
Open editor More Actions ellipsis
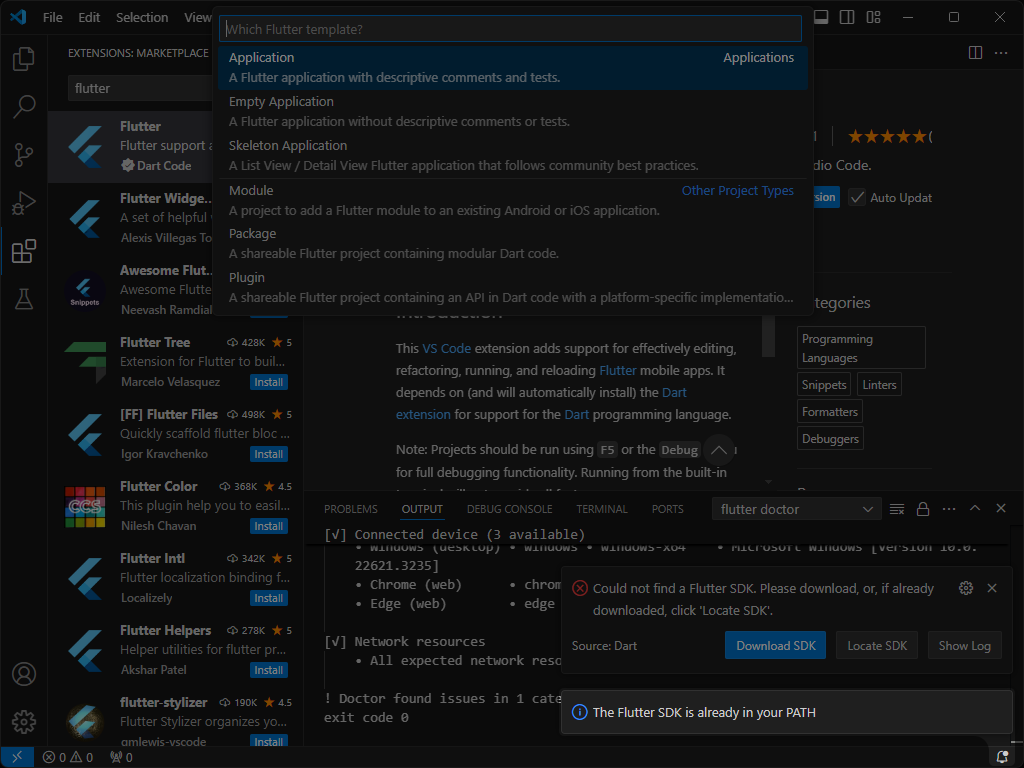[x=1001, y=53]
